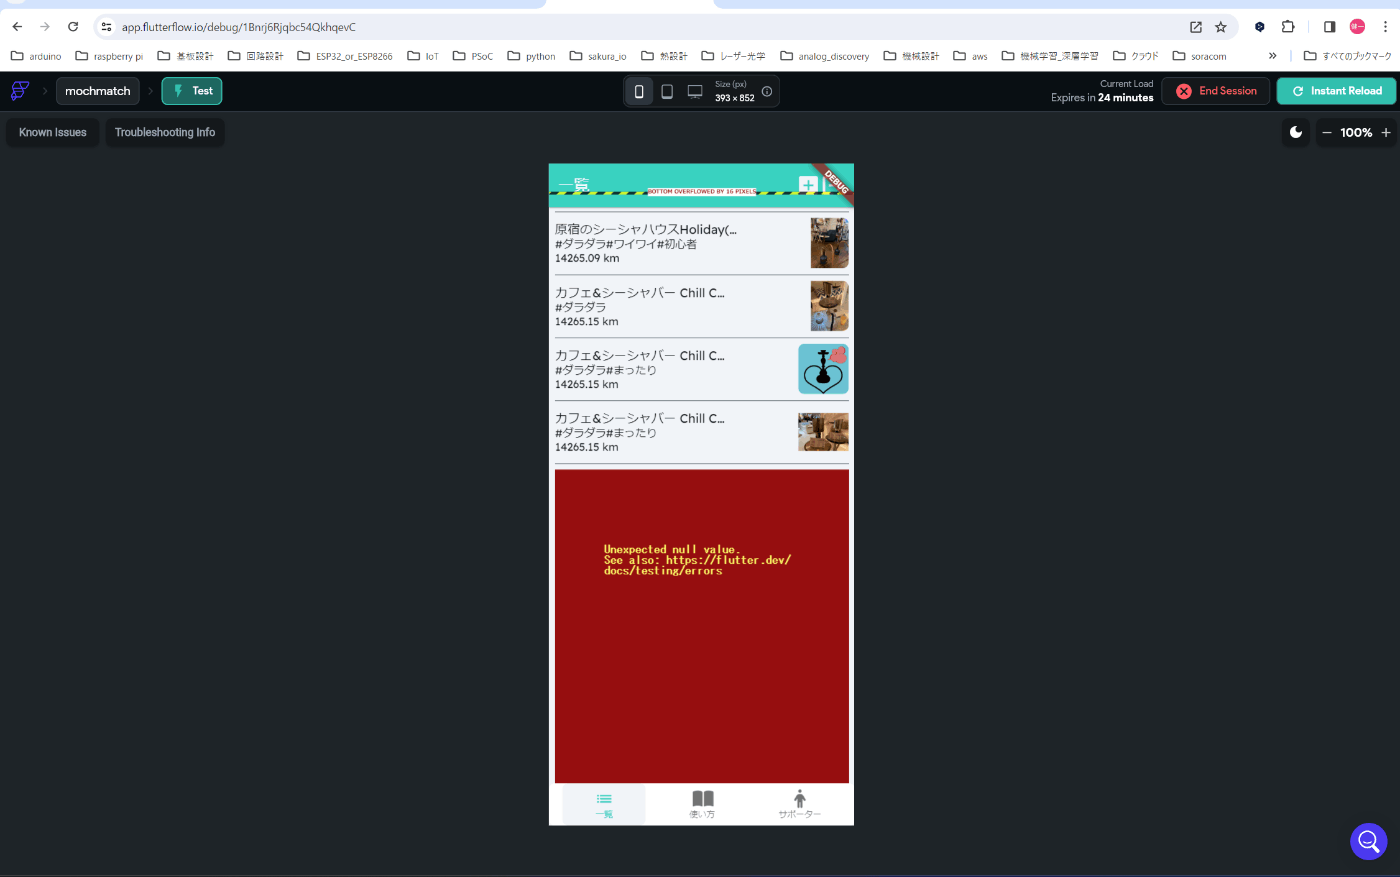1400x877 pixels.
Task: Open すべてのブックマーク folder
Action: [1347, 56]
